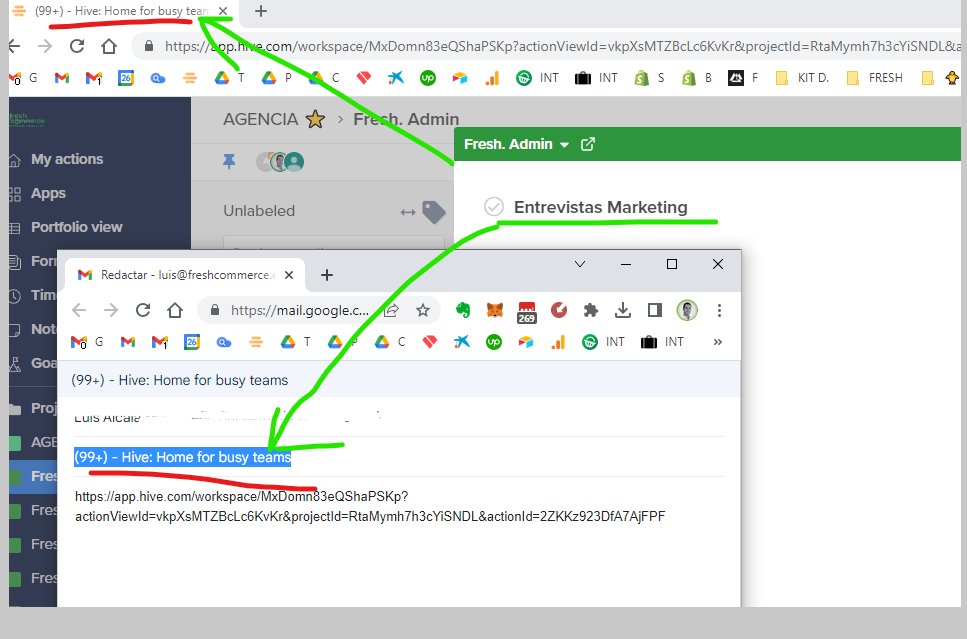Open action in new window icon
Viewport: 967px width, 639px height.
(x=588, y=144)
